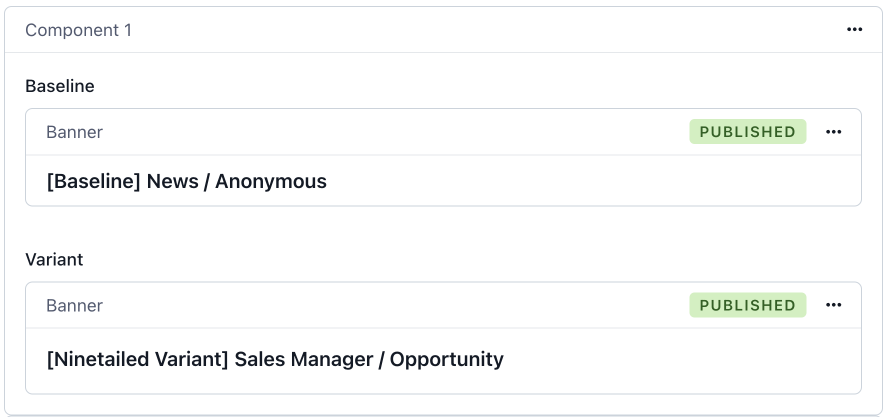Click empty header area of the Baseline Banner card

pos(400,132)
